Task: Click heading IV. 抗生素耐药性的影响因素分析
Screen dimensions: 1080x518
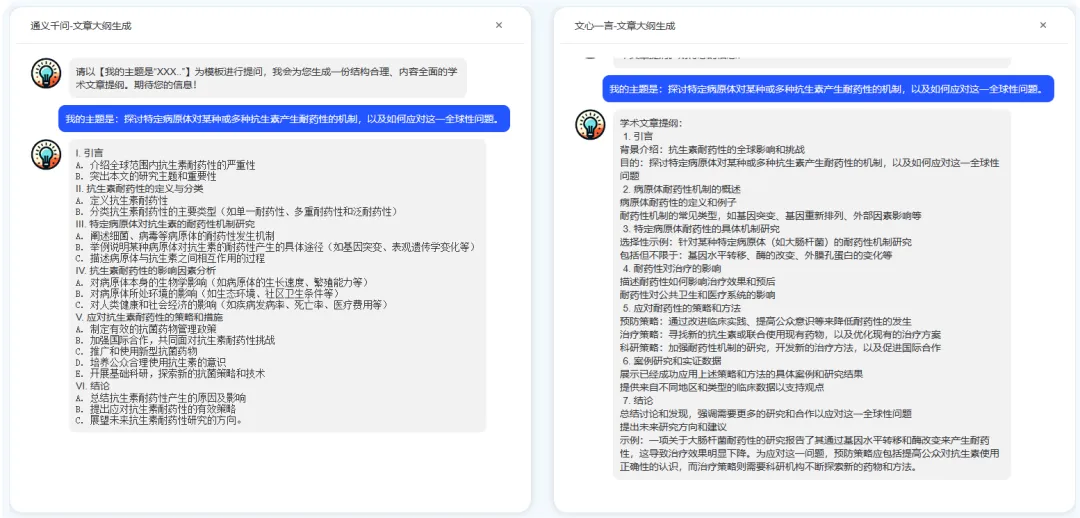Action: tap(145, 271)
